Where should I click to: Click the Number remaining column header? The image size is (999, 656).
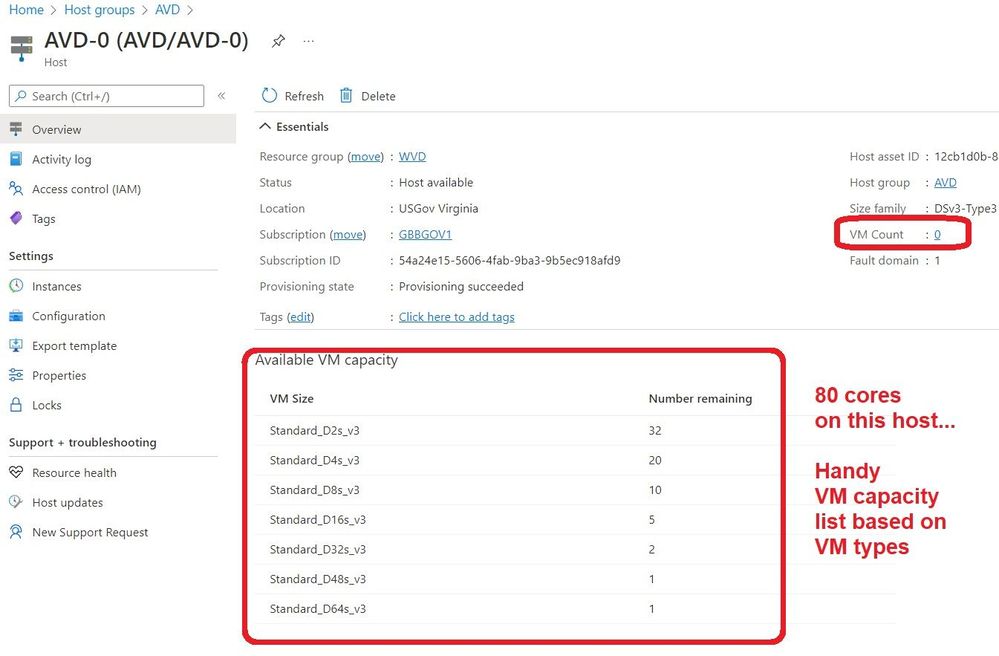pyautogui.click(x=700, y=399)
